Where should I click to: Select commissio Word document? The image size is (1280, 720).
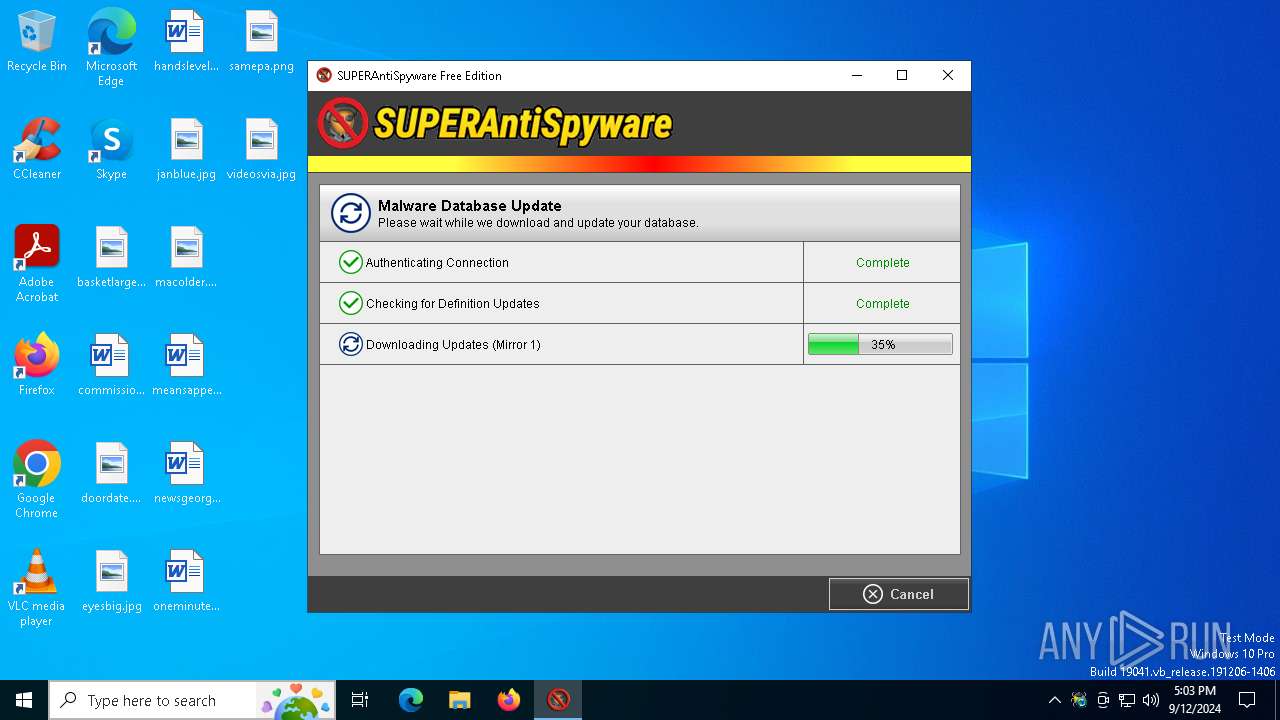click(111, 365)
